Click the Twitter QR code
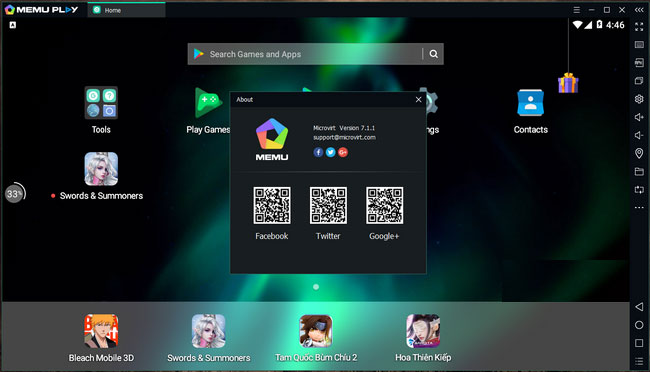The image size is (650, 372). [x=328, y=205]
